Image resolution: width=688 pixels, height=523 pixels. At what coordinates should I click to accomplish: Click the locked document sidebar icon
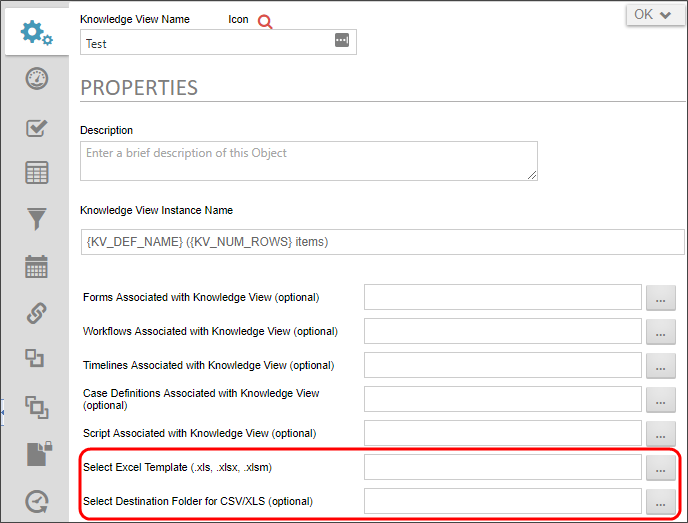coord(37,454)
